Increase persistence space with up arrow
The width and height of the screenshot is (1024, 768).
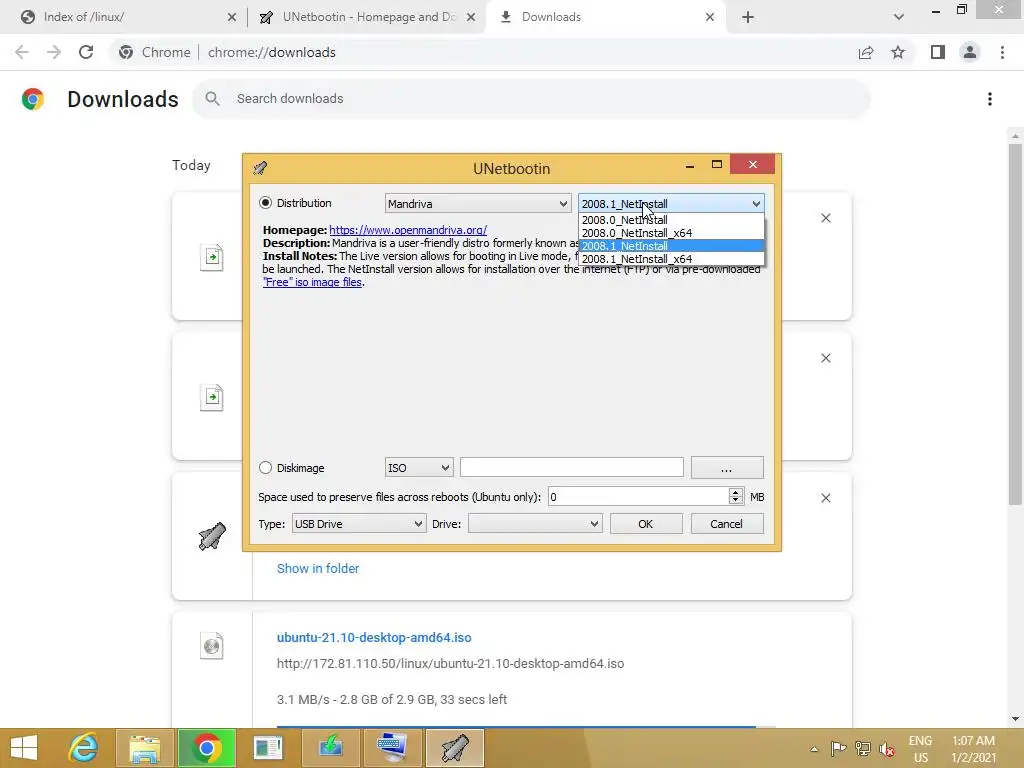pos(736,492)
